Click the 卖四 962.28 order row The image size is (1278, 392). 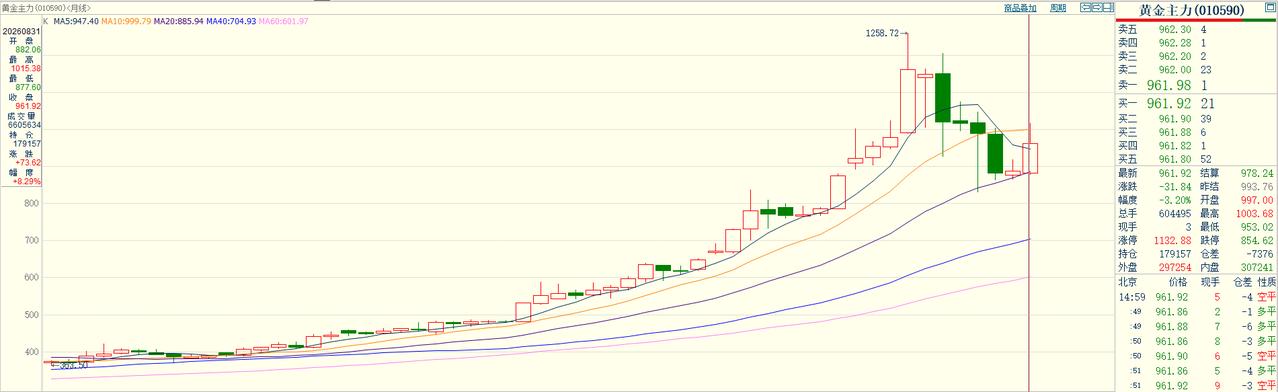click(x=1197, y=43)
